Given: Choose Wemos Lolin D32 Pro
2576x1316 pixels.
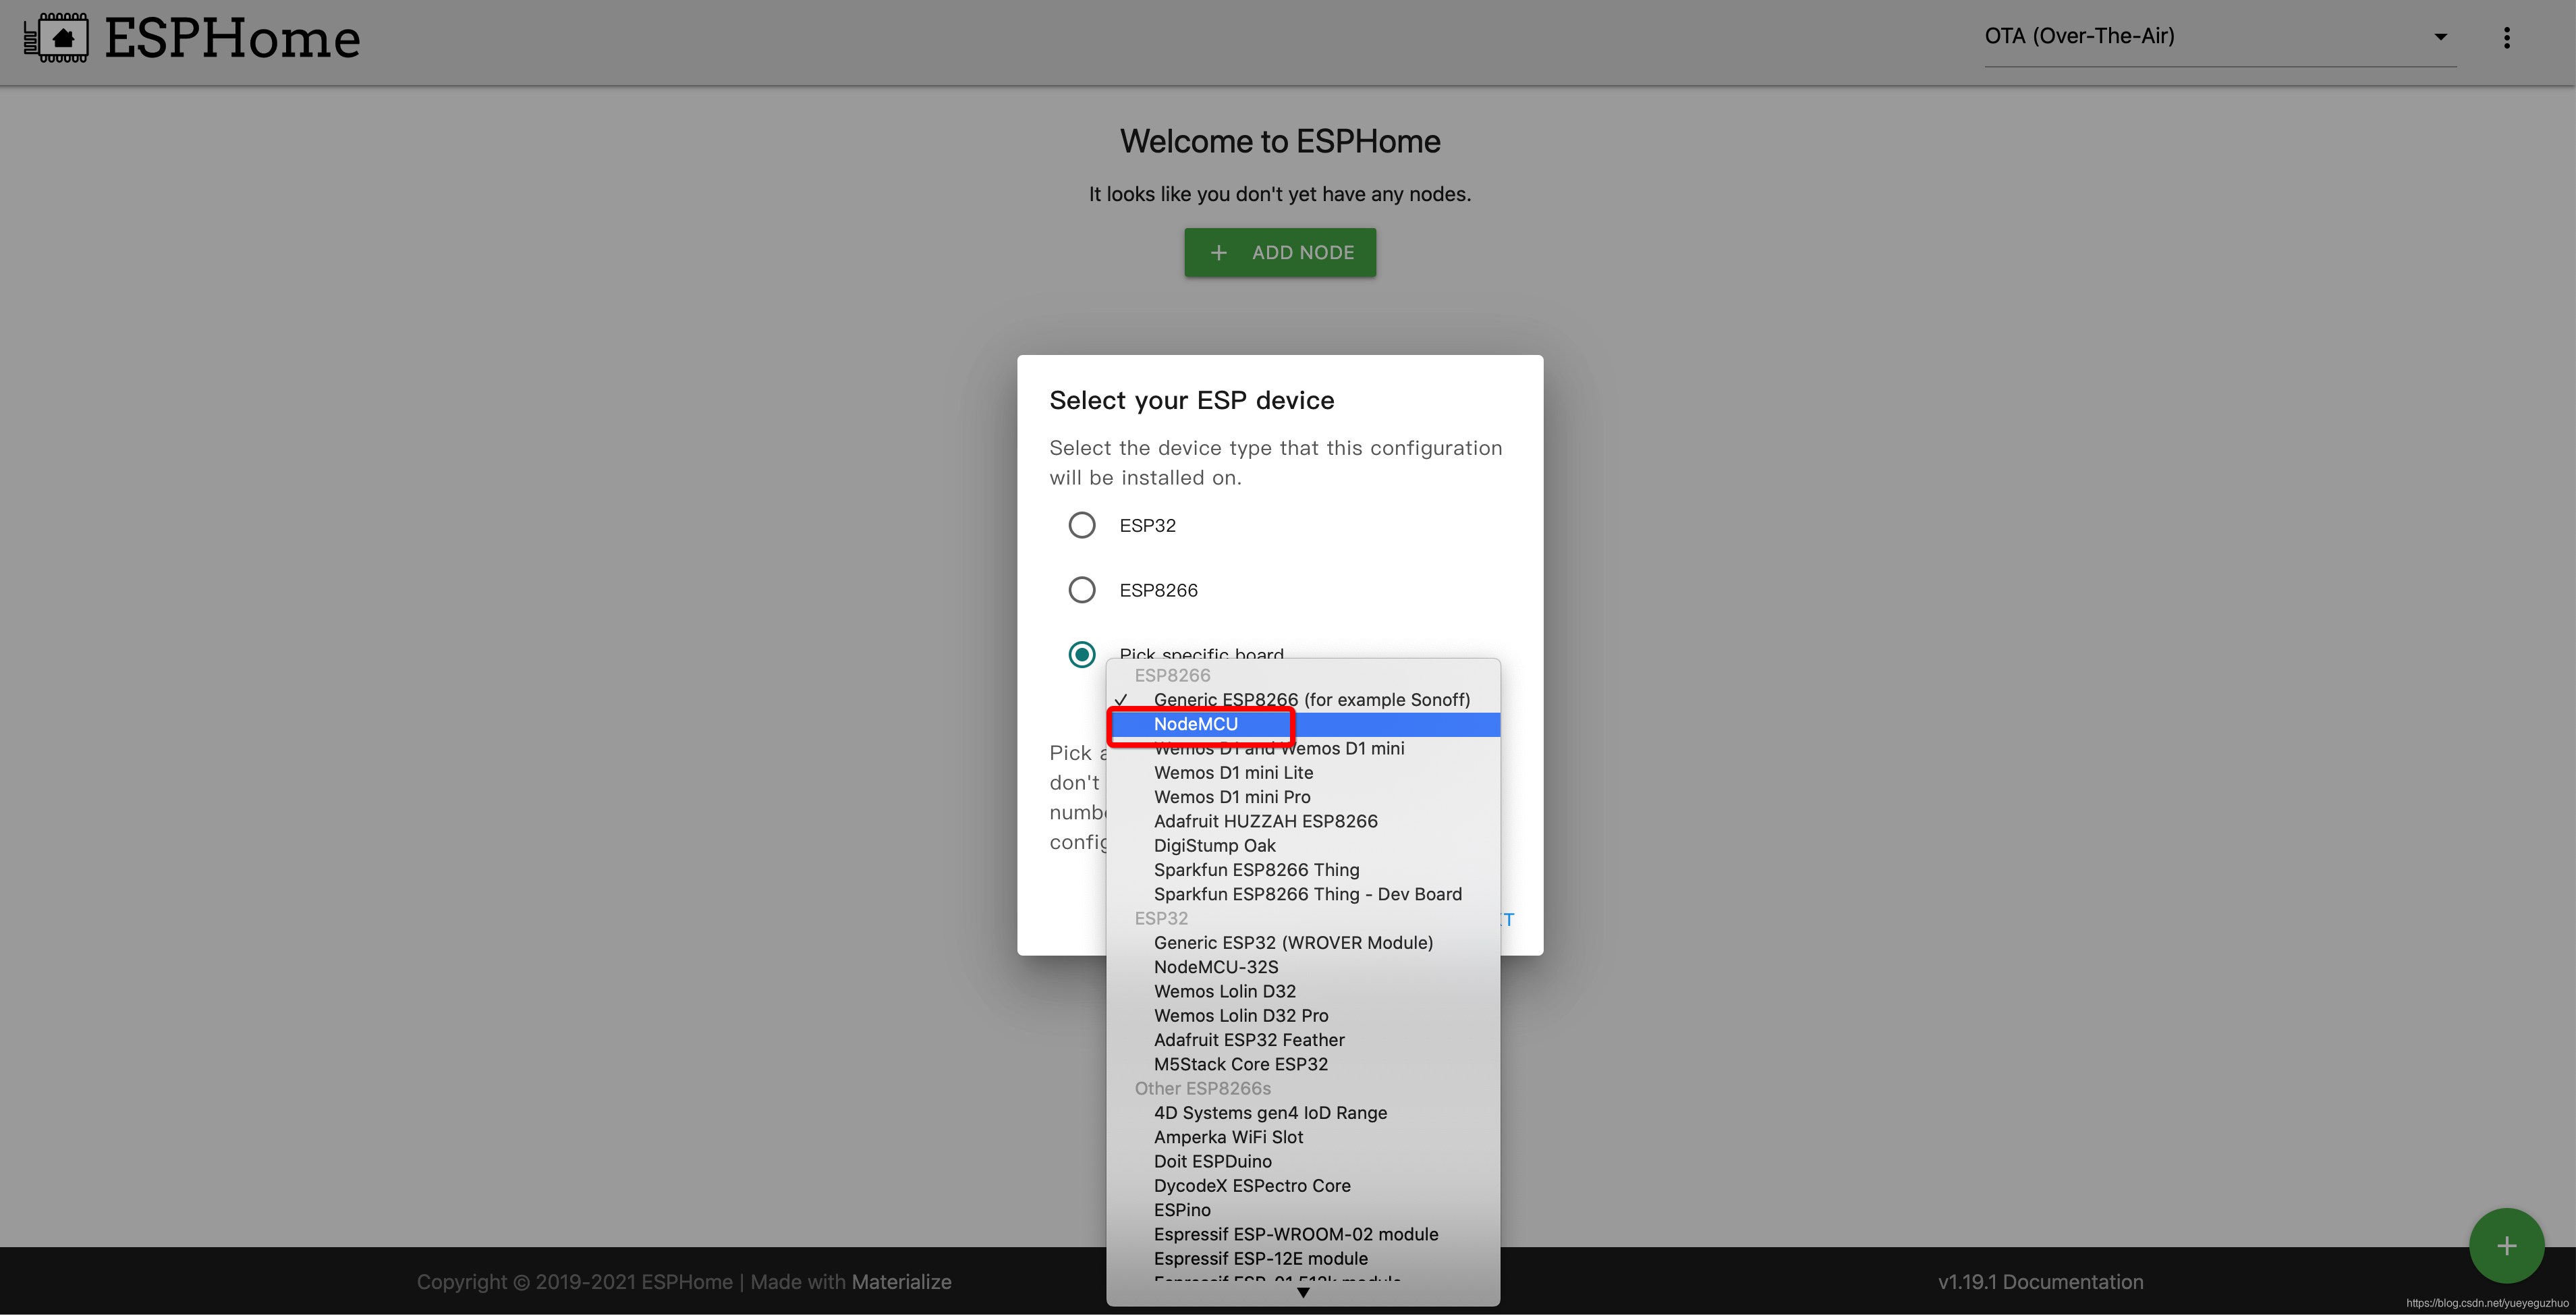Looking at the screenshot, I should [x=1303, y=1016].
